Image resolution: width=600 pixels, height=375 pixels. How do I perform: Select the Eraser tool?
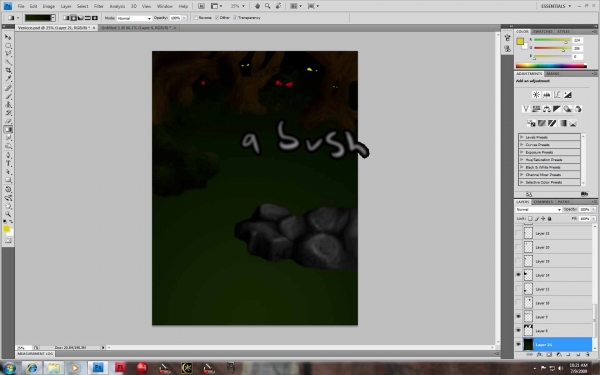[8, 121]
